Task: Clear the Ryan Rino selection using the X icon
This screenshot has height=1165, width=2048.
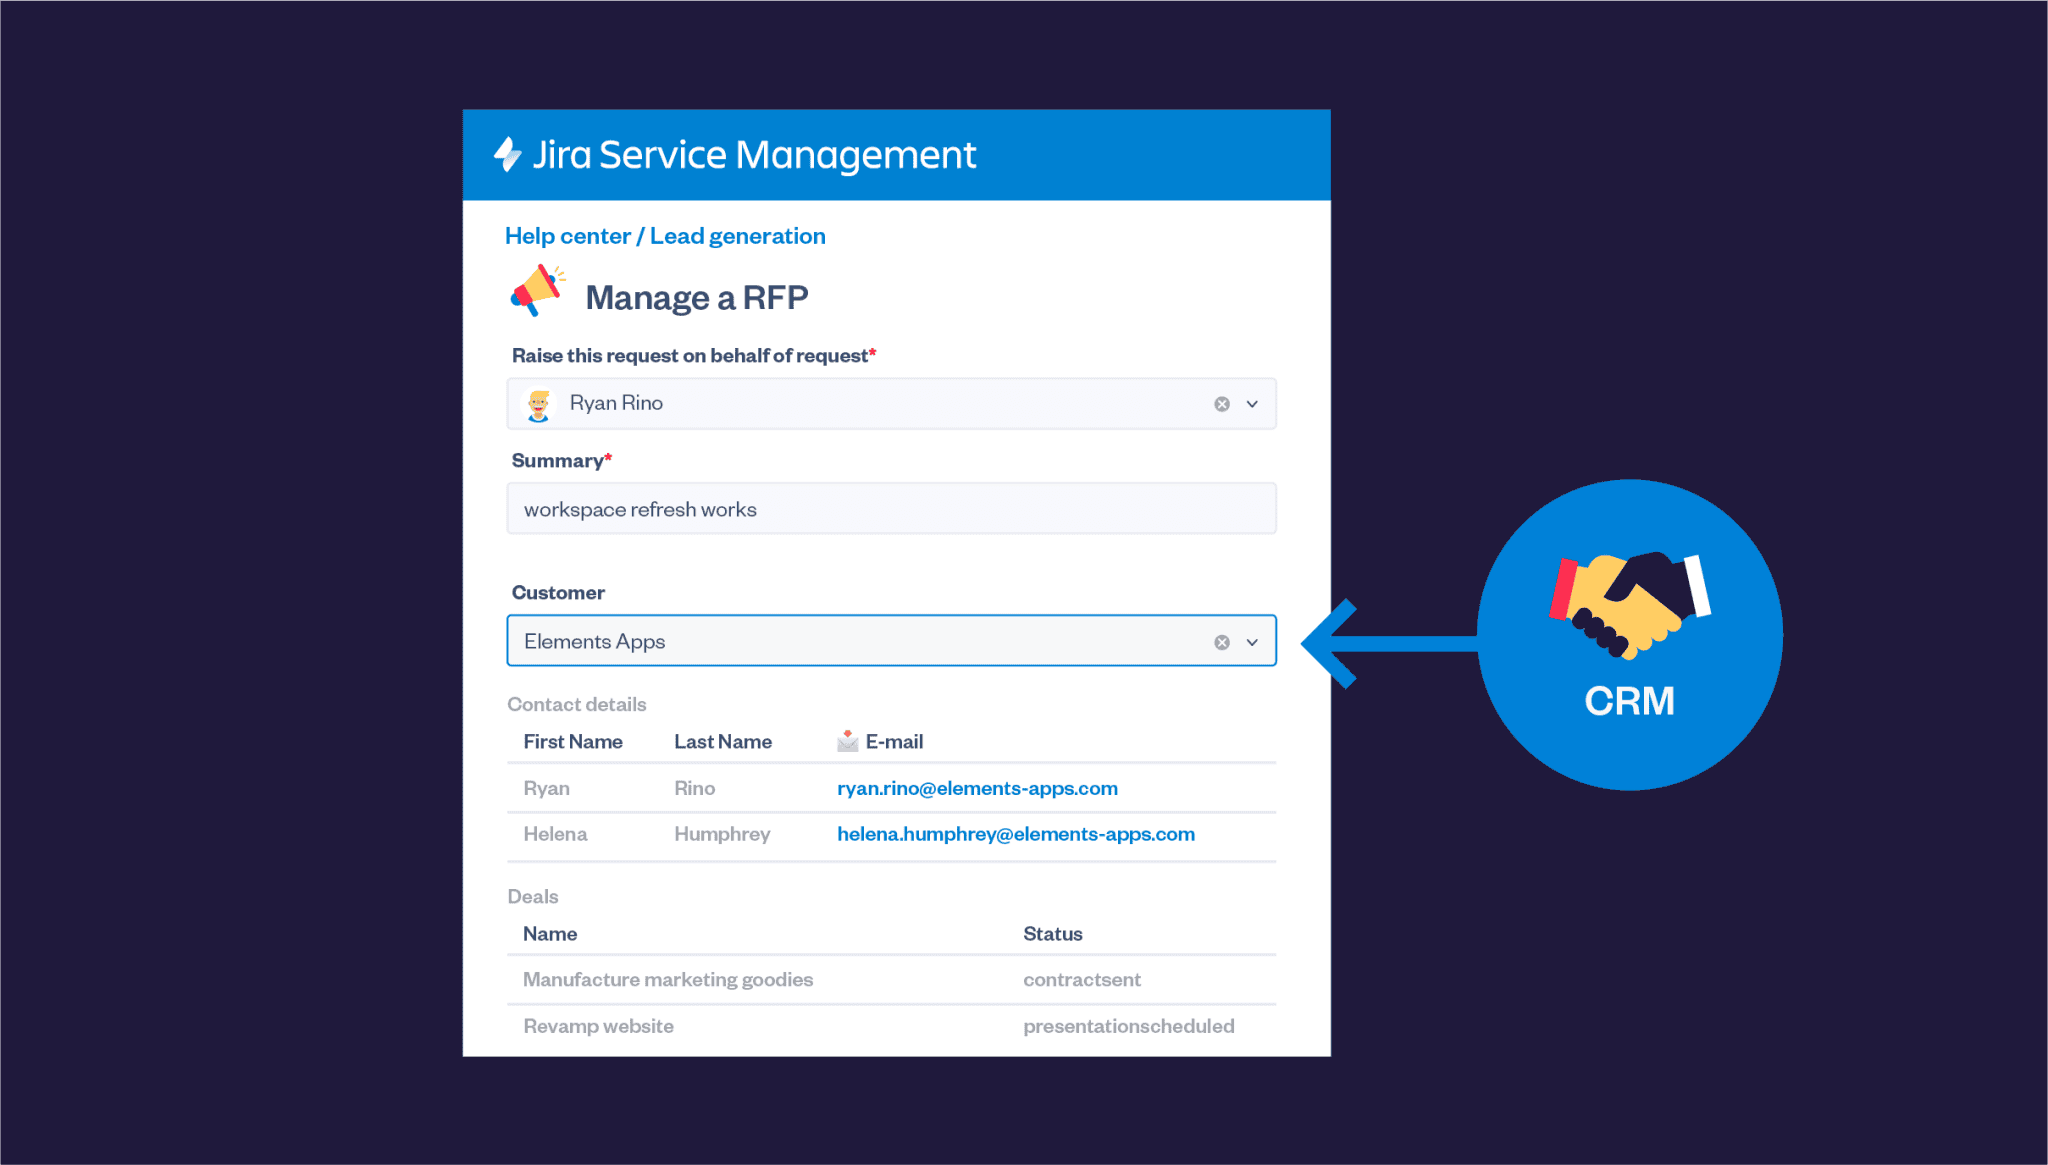Action: point(1220,403)
